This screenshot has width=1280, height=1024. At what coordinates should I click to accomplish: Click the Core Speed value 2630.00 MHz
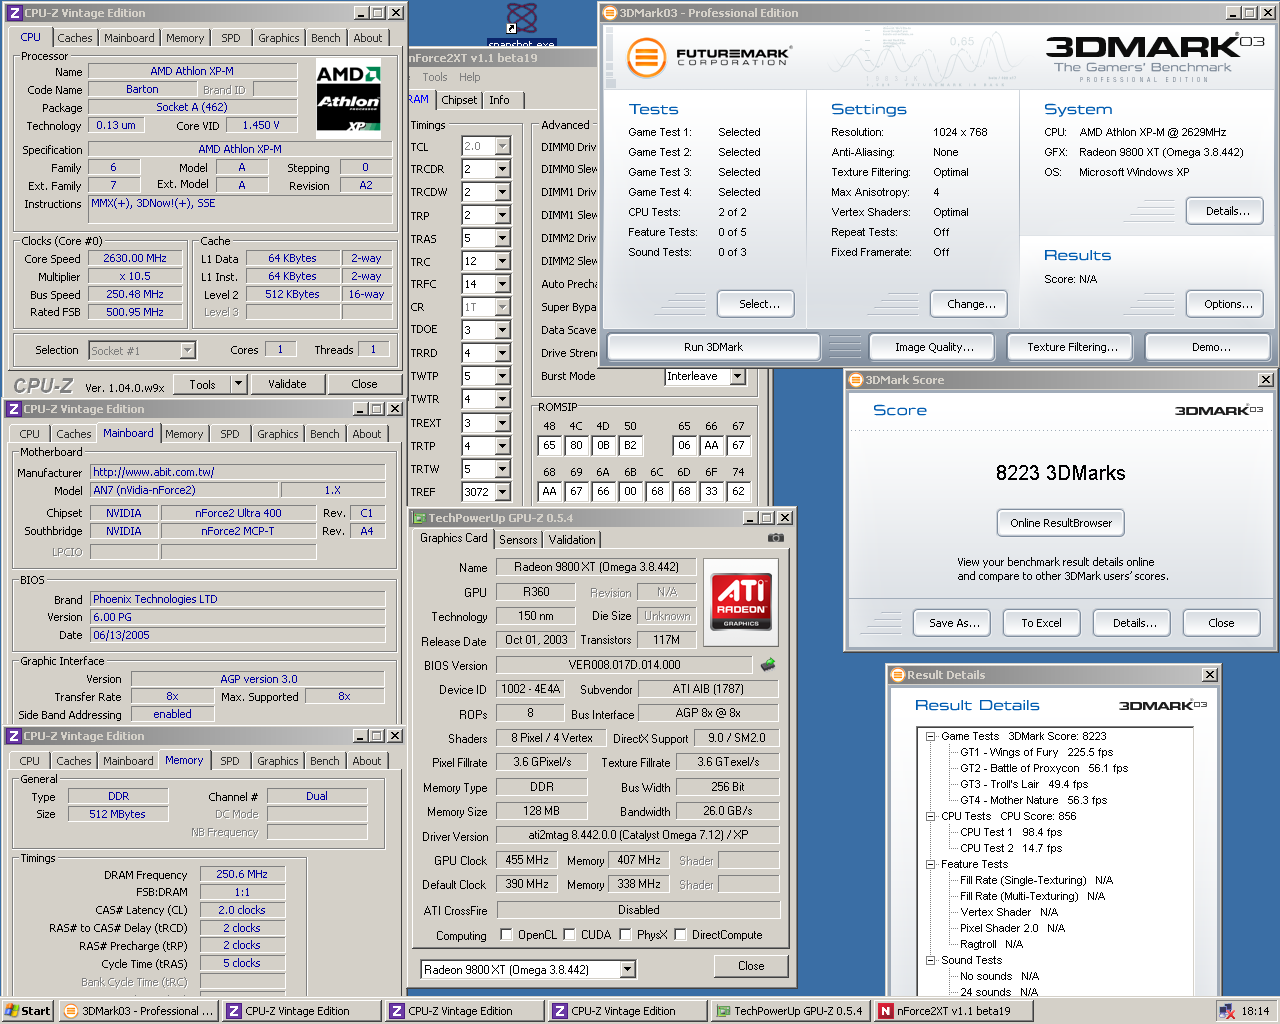coord(135,258)
